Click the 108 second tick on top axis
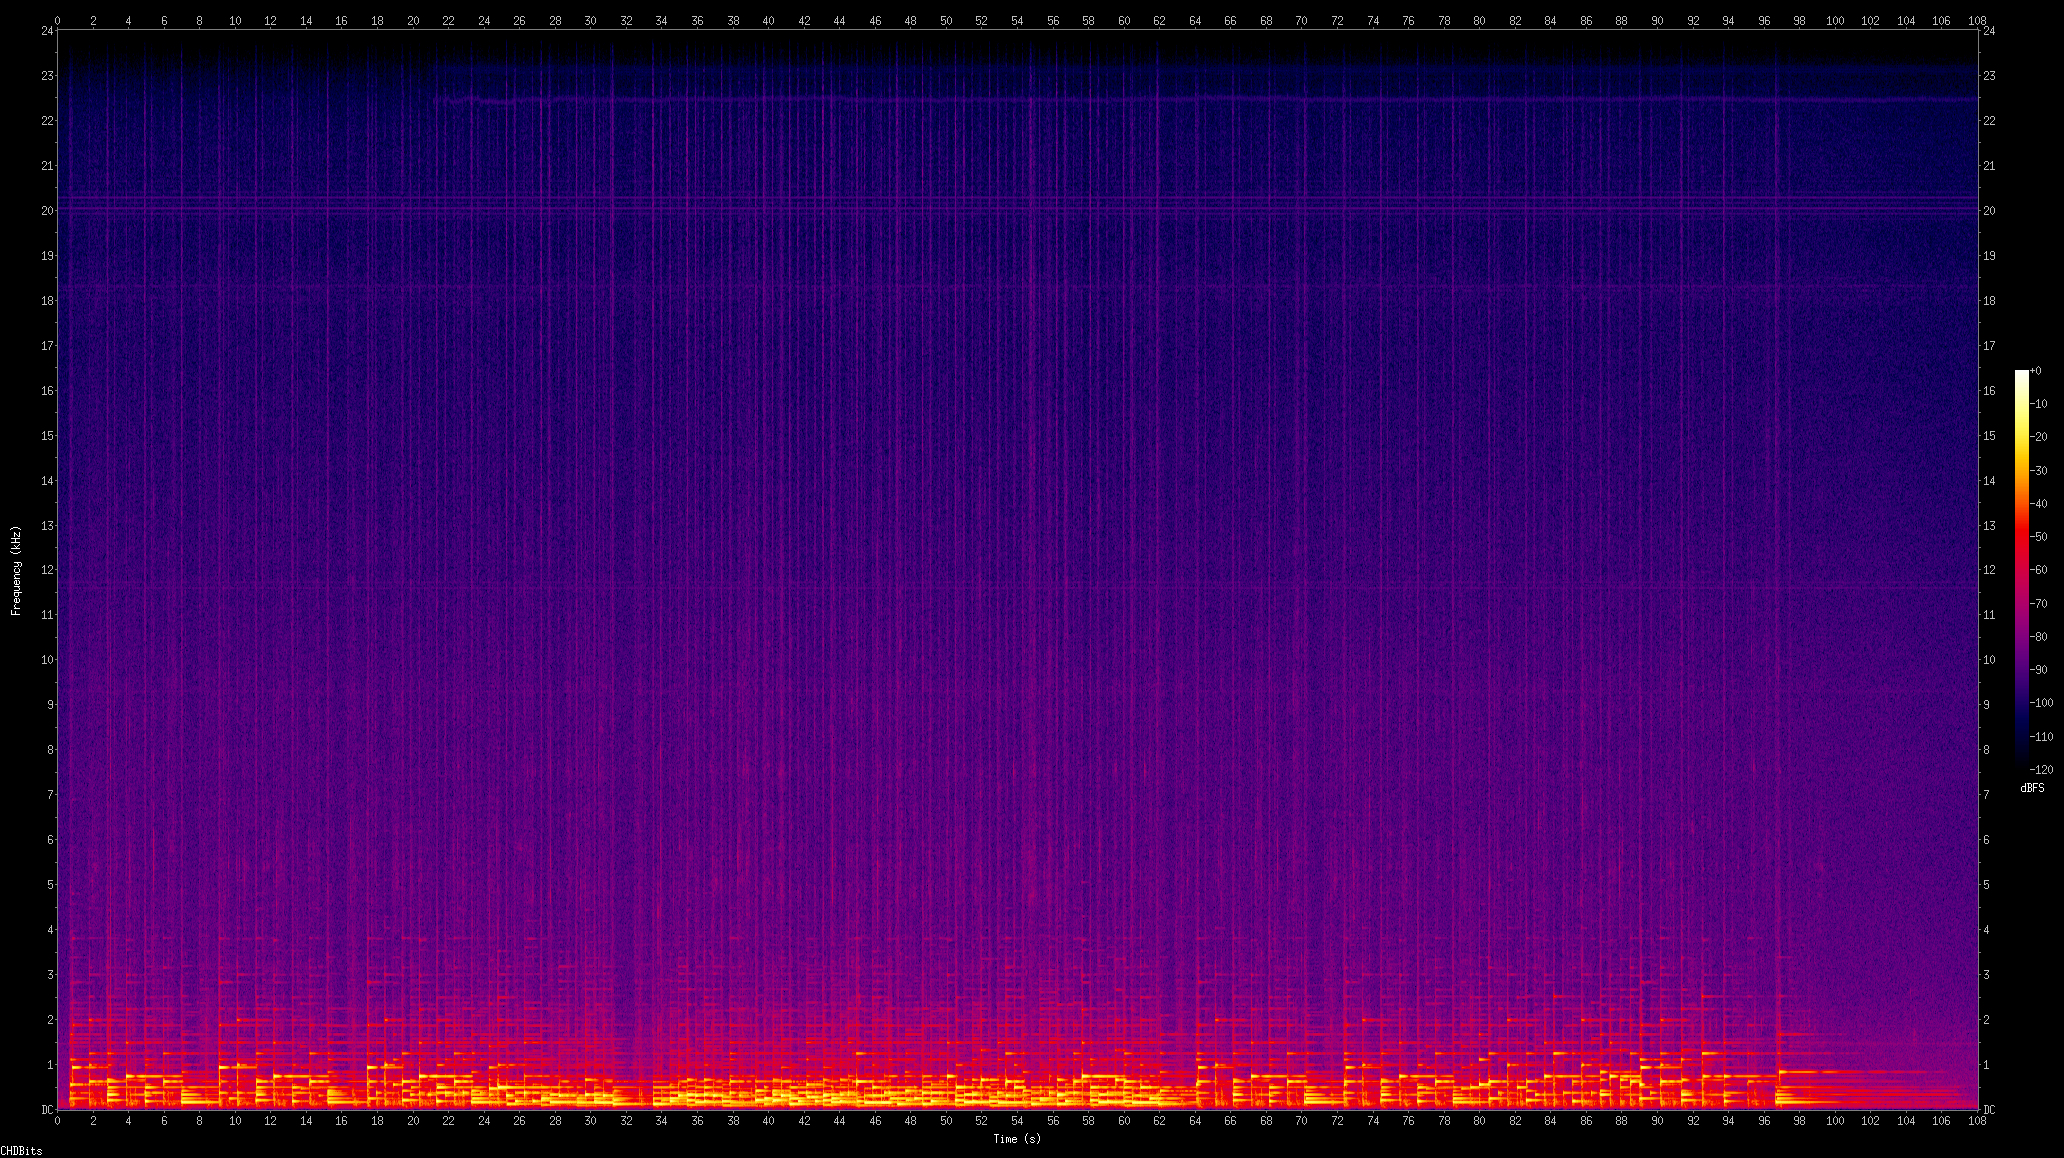2064x1158 pixels. (1977, 20)
